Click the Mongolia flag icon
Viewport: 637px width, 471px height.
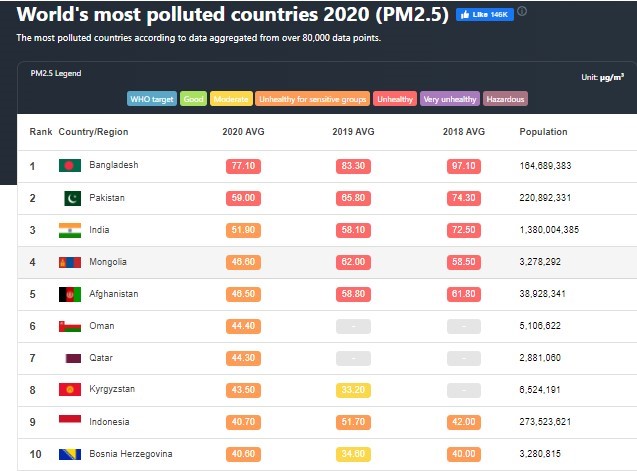click(70, 262)
